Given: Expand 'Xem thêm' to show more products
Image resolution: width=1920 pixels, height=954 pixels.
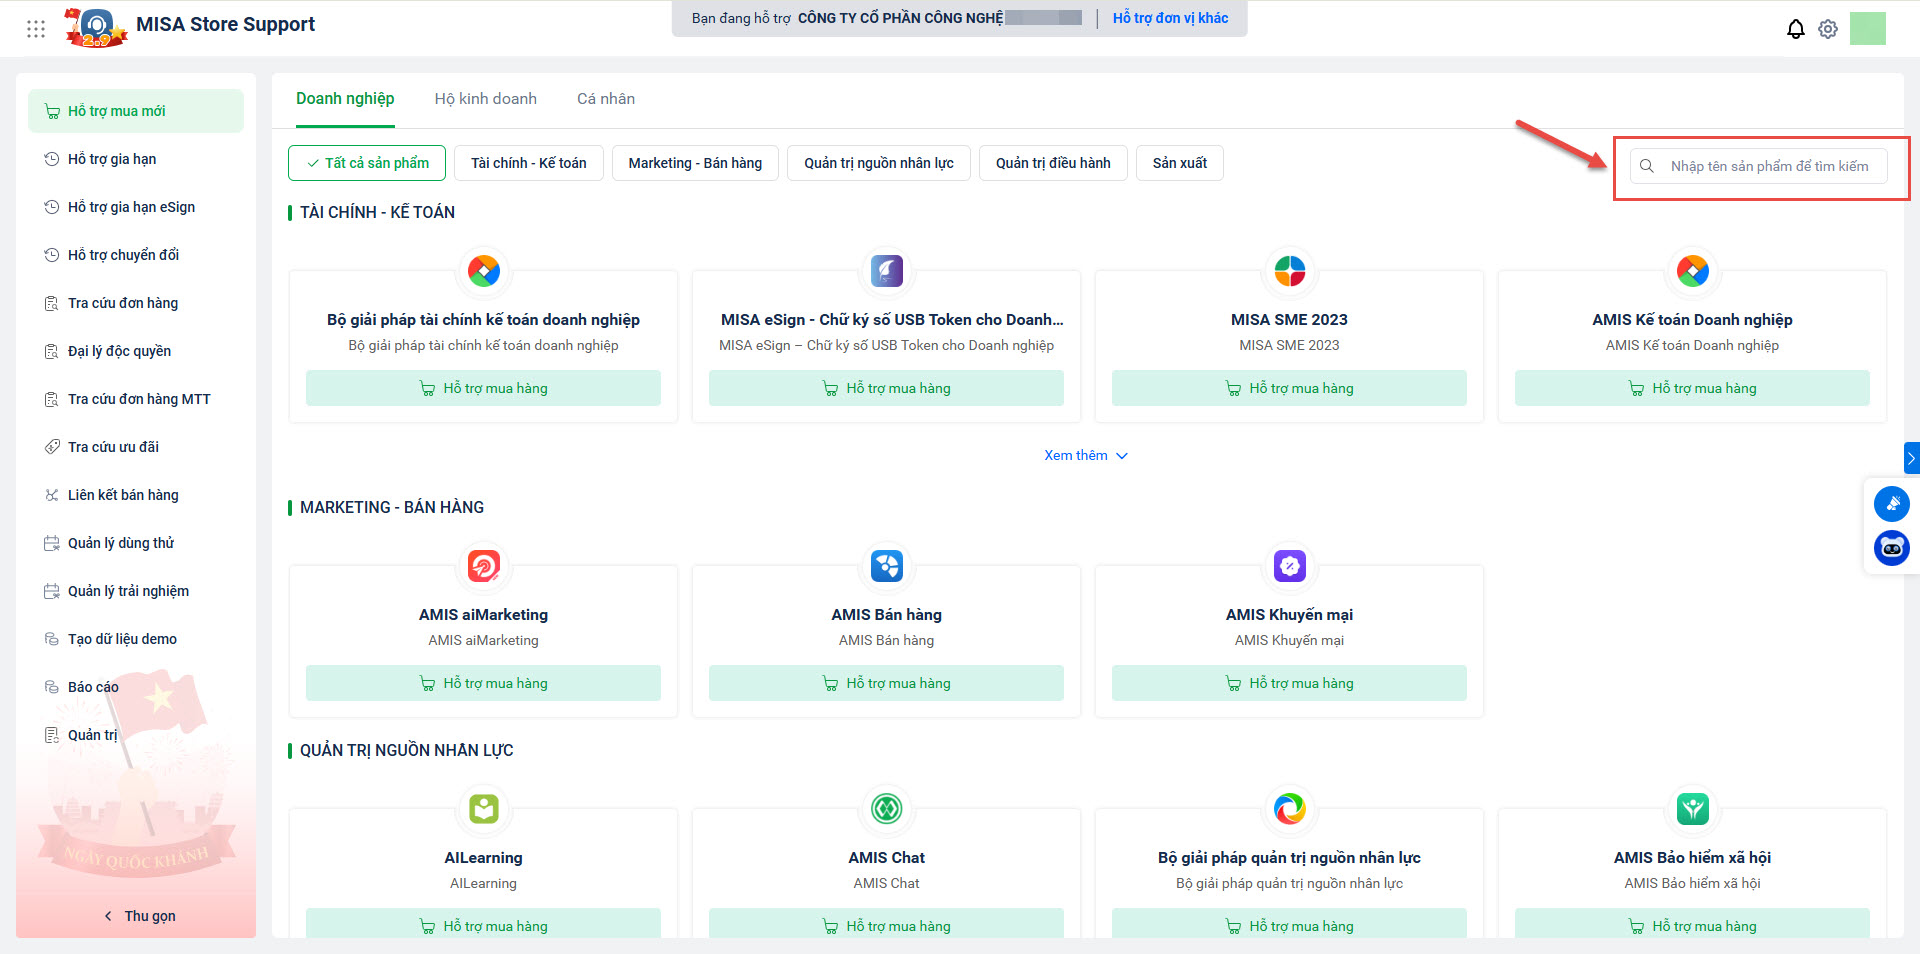Looking at the screenshot, I should pos(1085,455).
